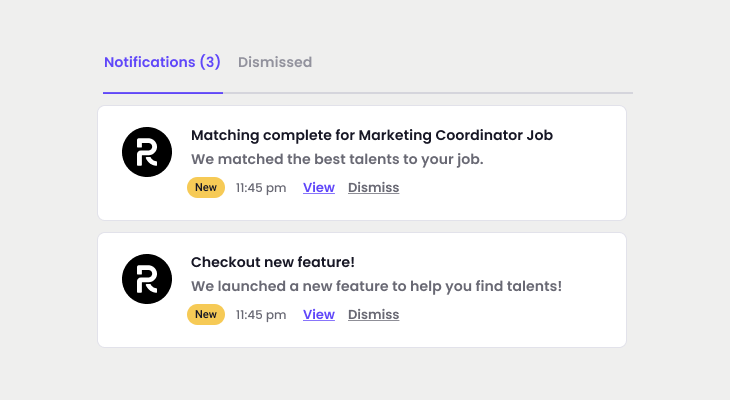Screen dimensions: 730x400
Task: View the Checkout new feature notification
Action: 318,315
